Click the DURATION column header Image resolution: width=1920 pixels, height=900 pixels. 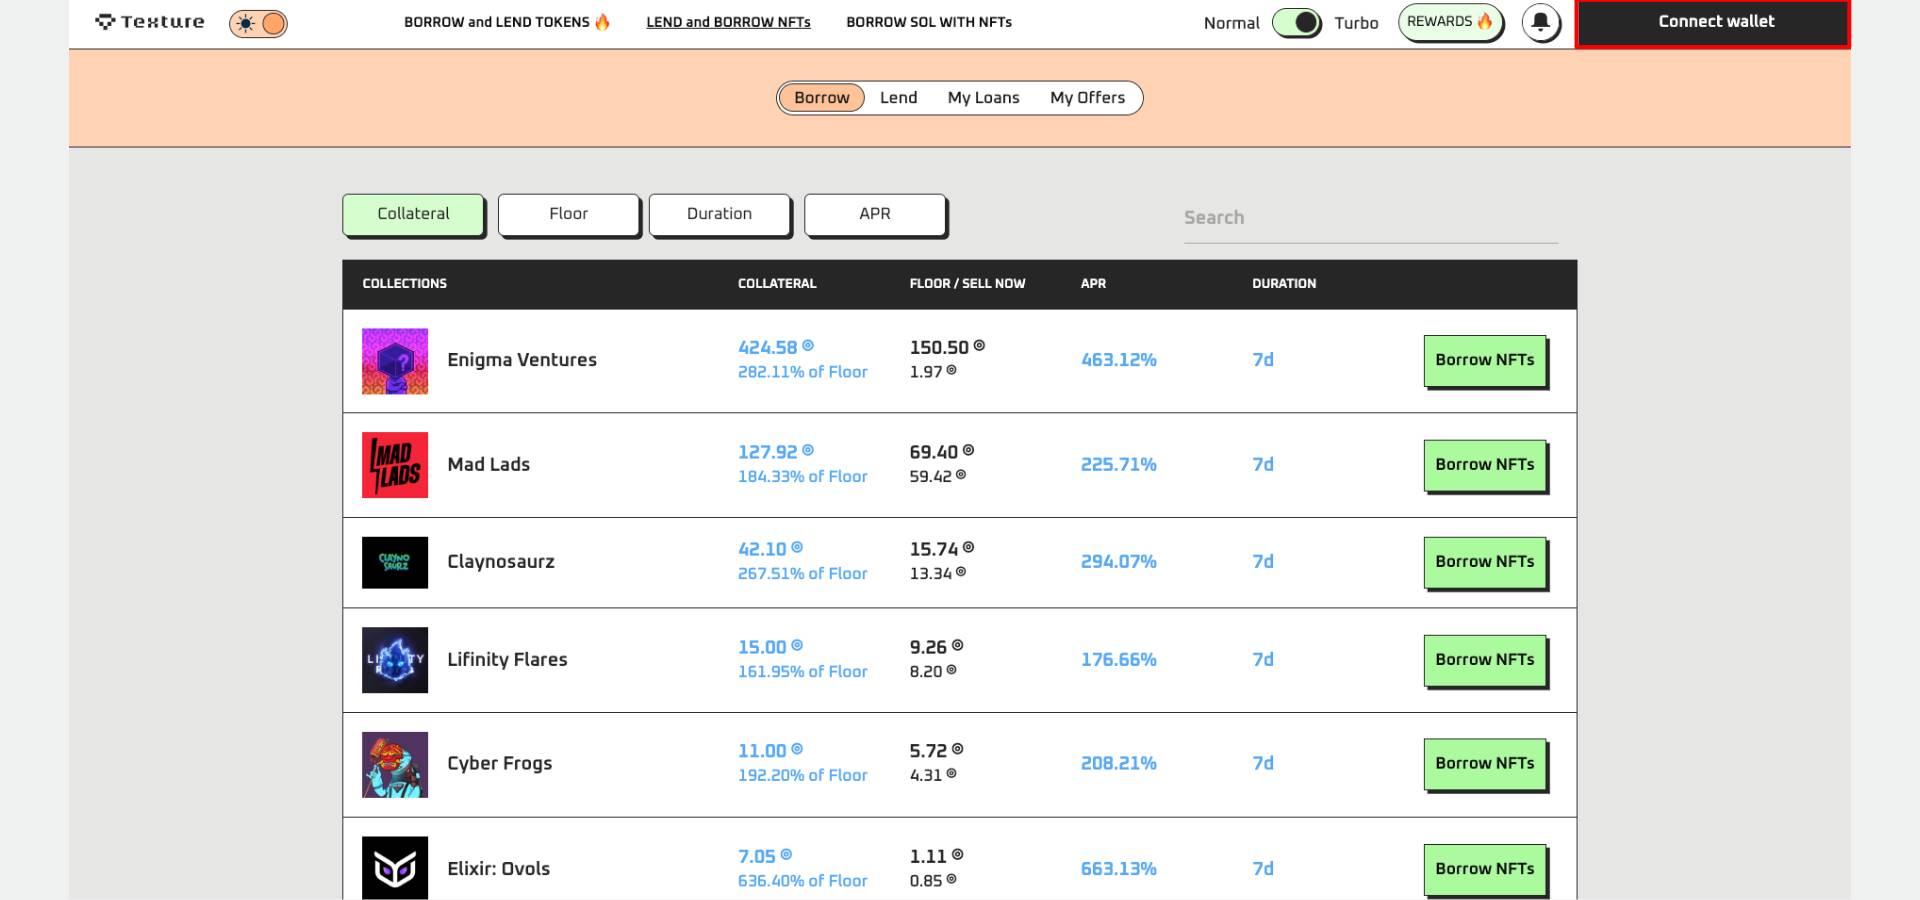[x=1284, y=284]
